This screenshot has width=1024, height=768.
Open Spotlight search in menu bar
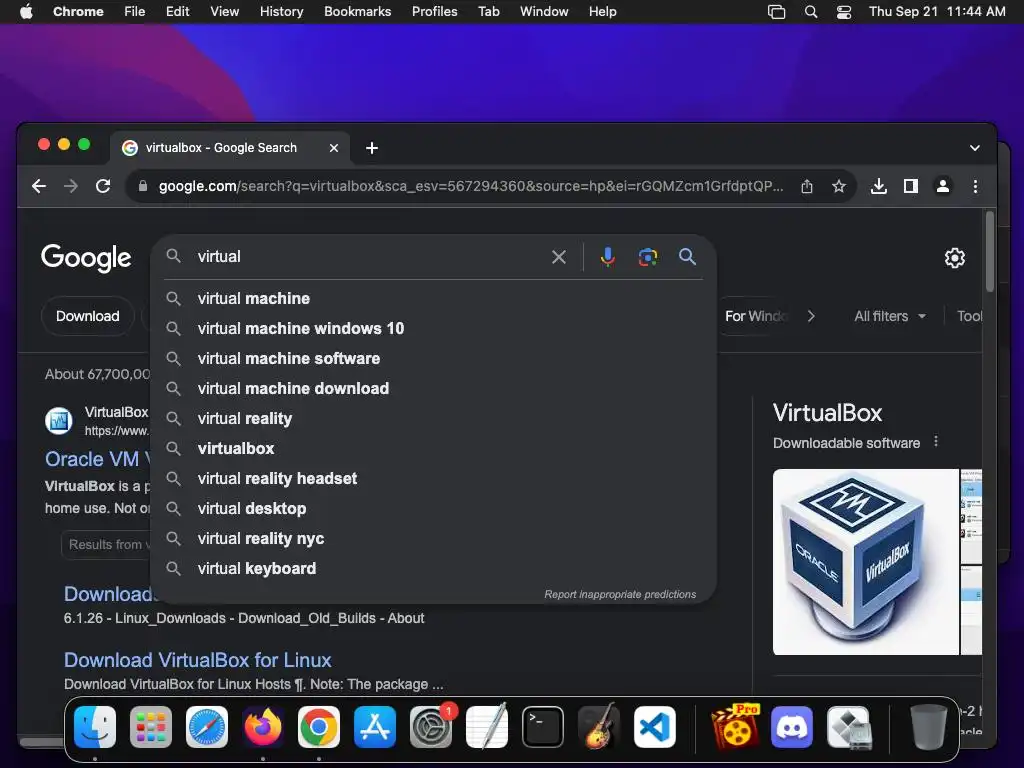pyautogui.click(x=811, y=12)
